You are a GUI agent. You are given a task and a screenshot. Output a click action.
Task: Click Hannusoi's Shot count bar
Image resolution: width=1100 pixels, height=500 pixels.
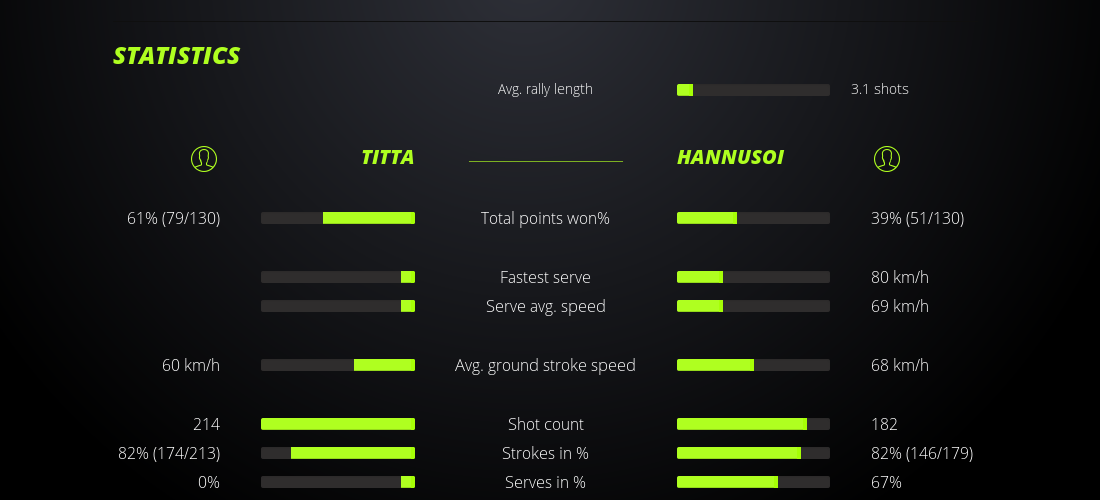[753, 424]
